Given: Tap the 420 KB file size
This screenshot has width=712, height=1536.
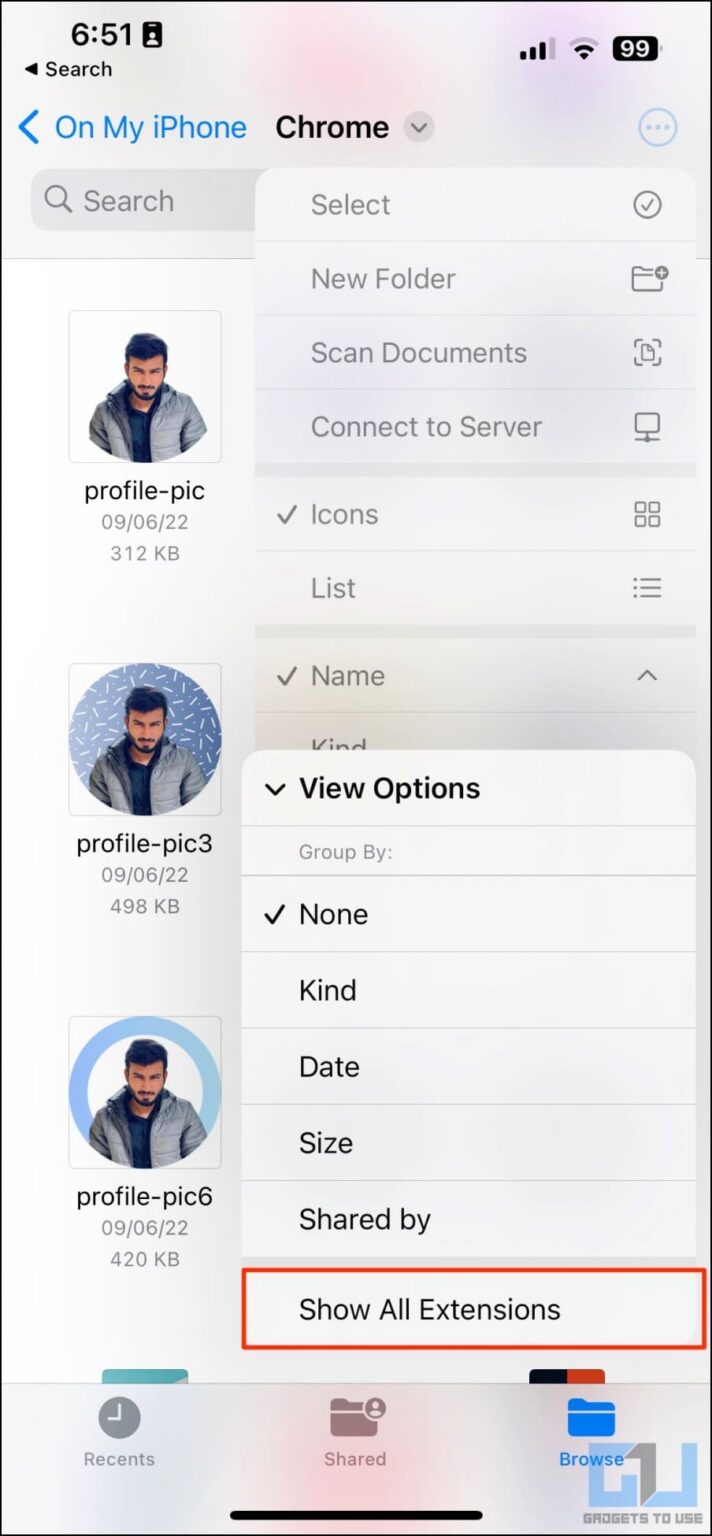Looking at the screenshot, I should coord(145,1259).
